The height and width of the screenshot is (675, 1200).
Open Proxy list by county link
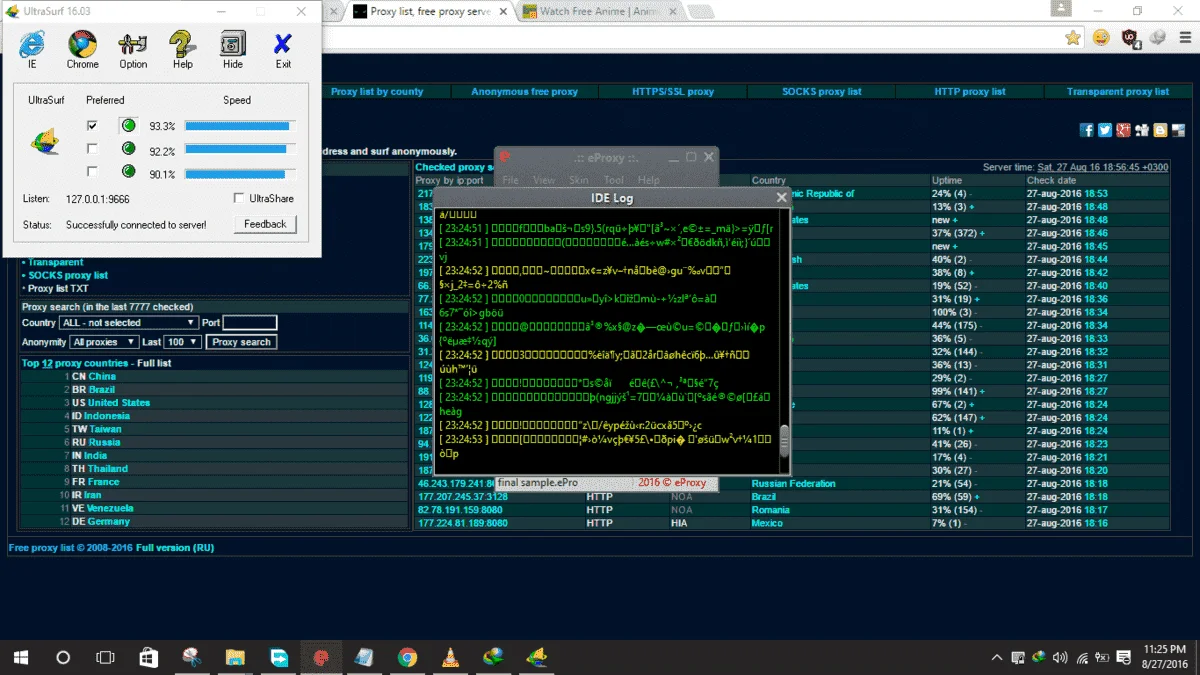[377, 91]
